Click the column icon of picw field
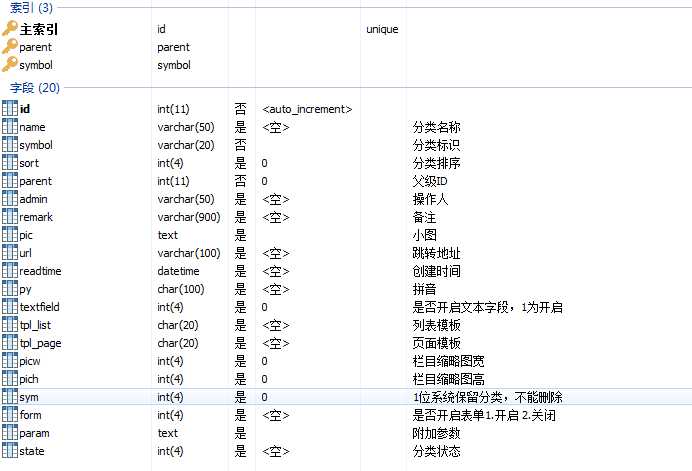The width and height of the screenshot is (692, 471). pyautogui.click(x=10, y=361)
